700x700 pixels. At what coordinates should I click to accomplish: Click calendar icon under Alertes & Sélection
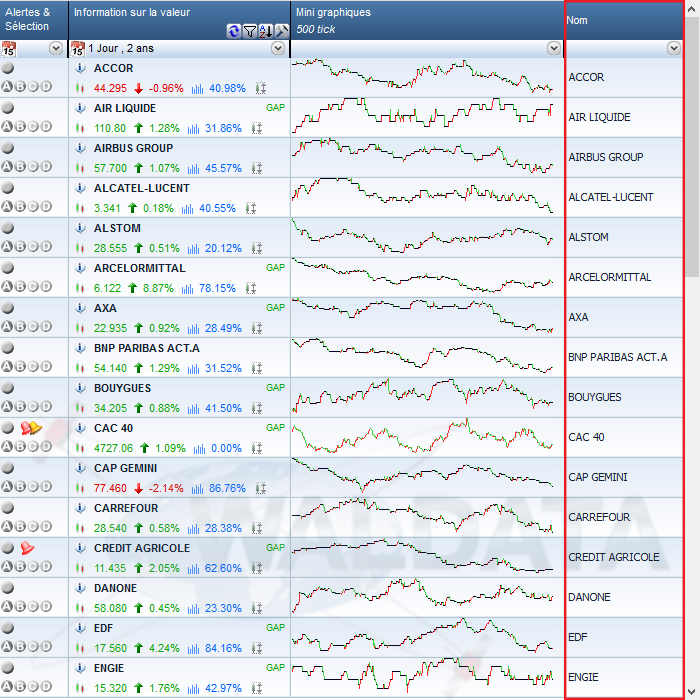coord(8,49)
